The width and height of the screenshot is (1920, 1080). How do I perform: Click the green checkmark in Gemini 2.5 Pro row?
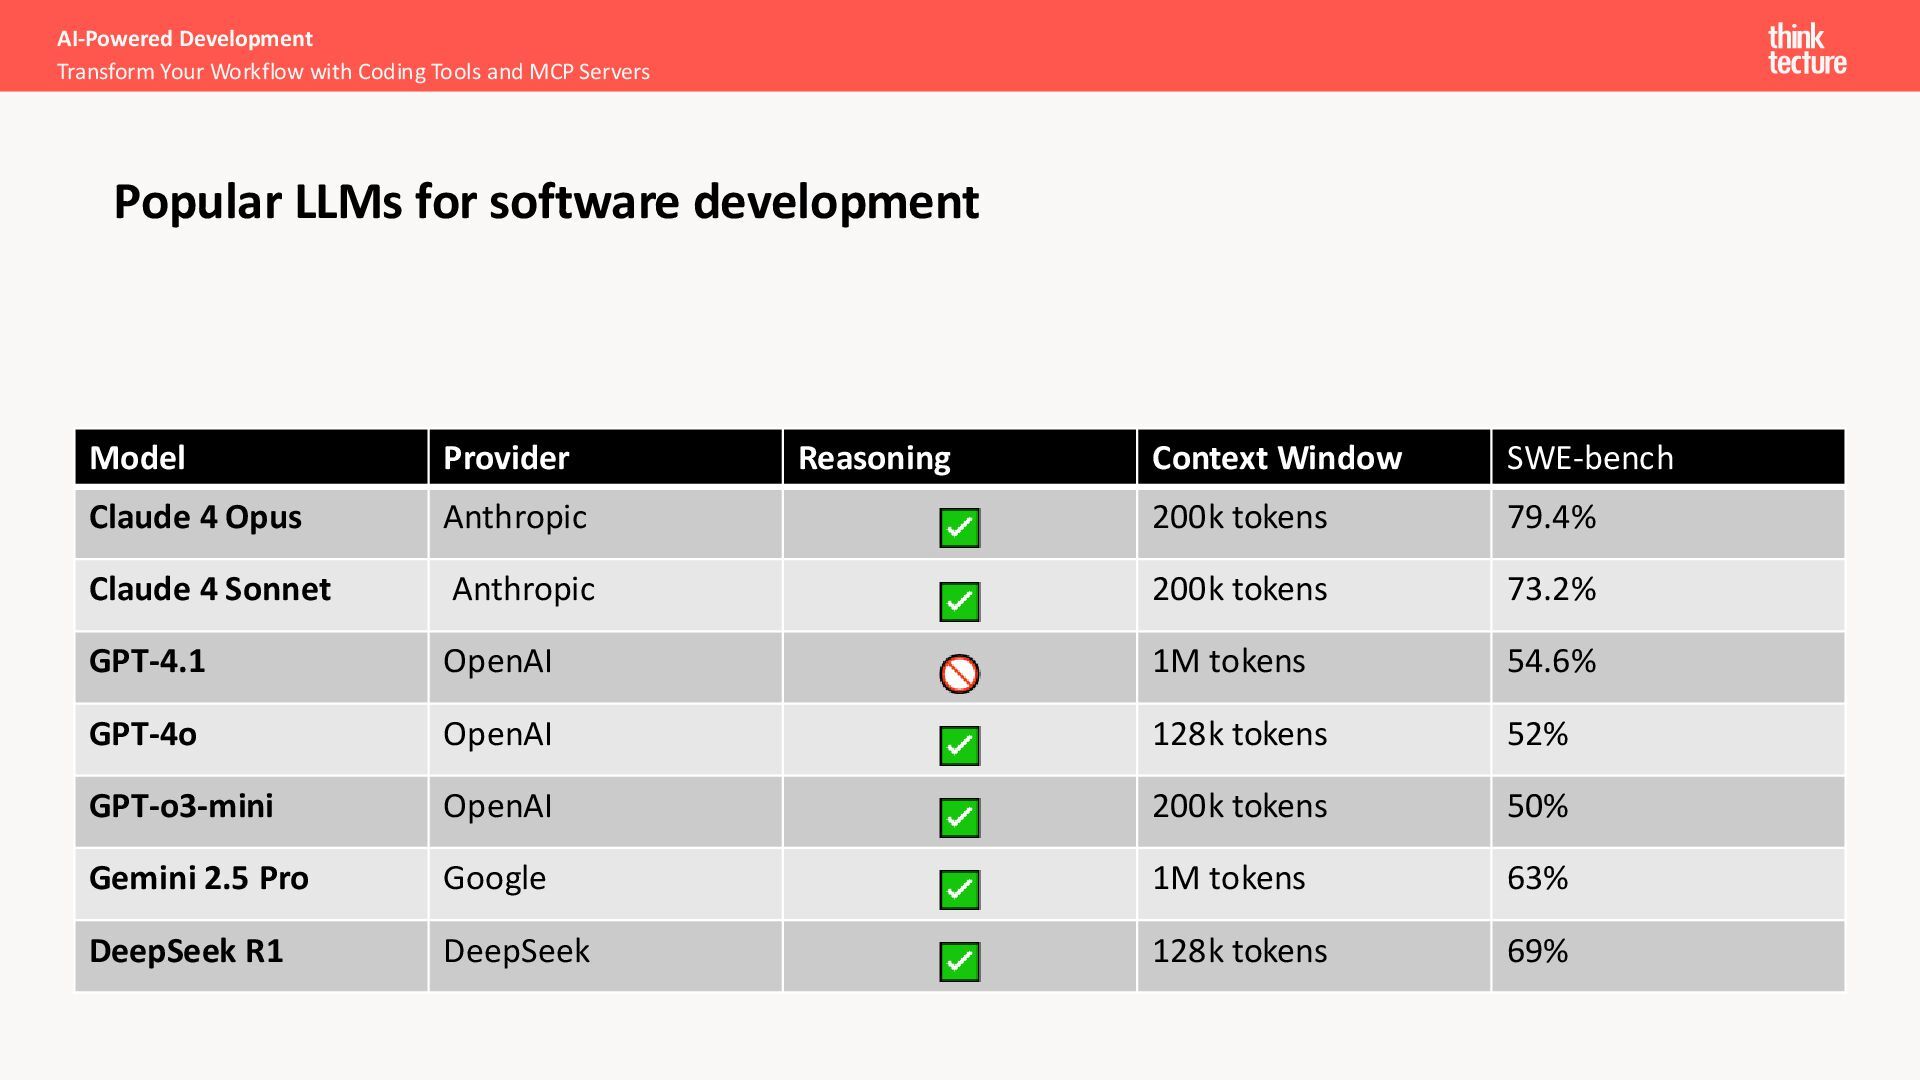click(960, 890)
